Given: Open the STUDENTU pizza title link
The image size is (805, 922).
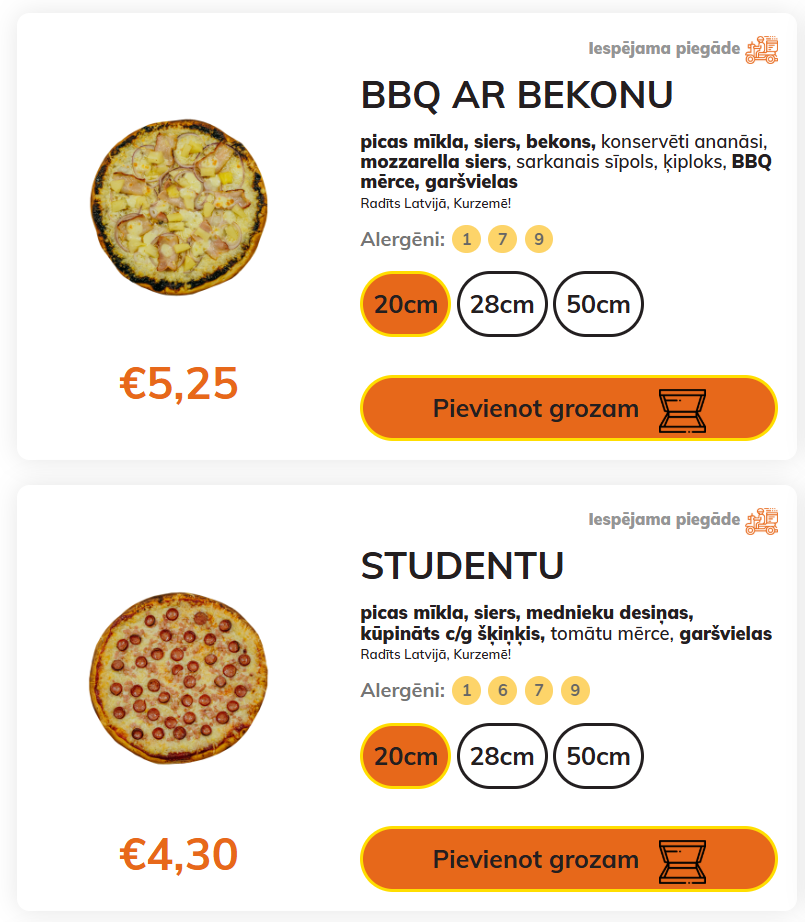Looking at the screenshot, I should coord(462,567).
